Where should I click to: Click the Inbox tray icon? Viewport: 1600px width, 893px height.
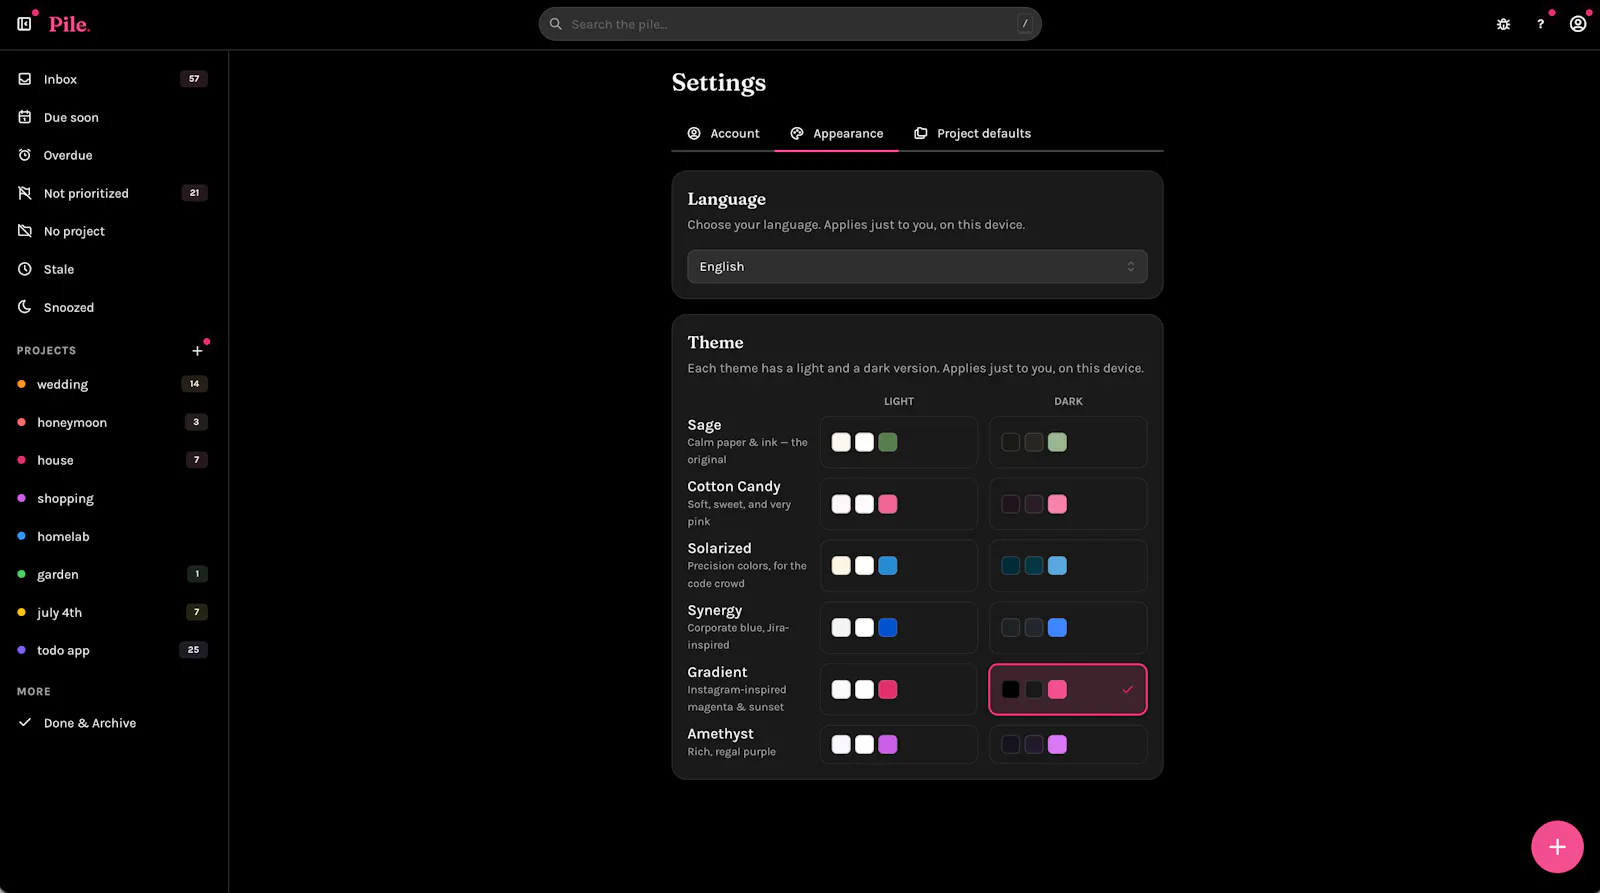coord(25,79)
